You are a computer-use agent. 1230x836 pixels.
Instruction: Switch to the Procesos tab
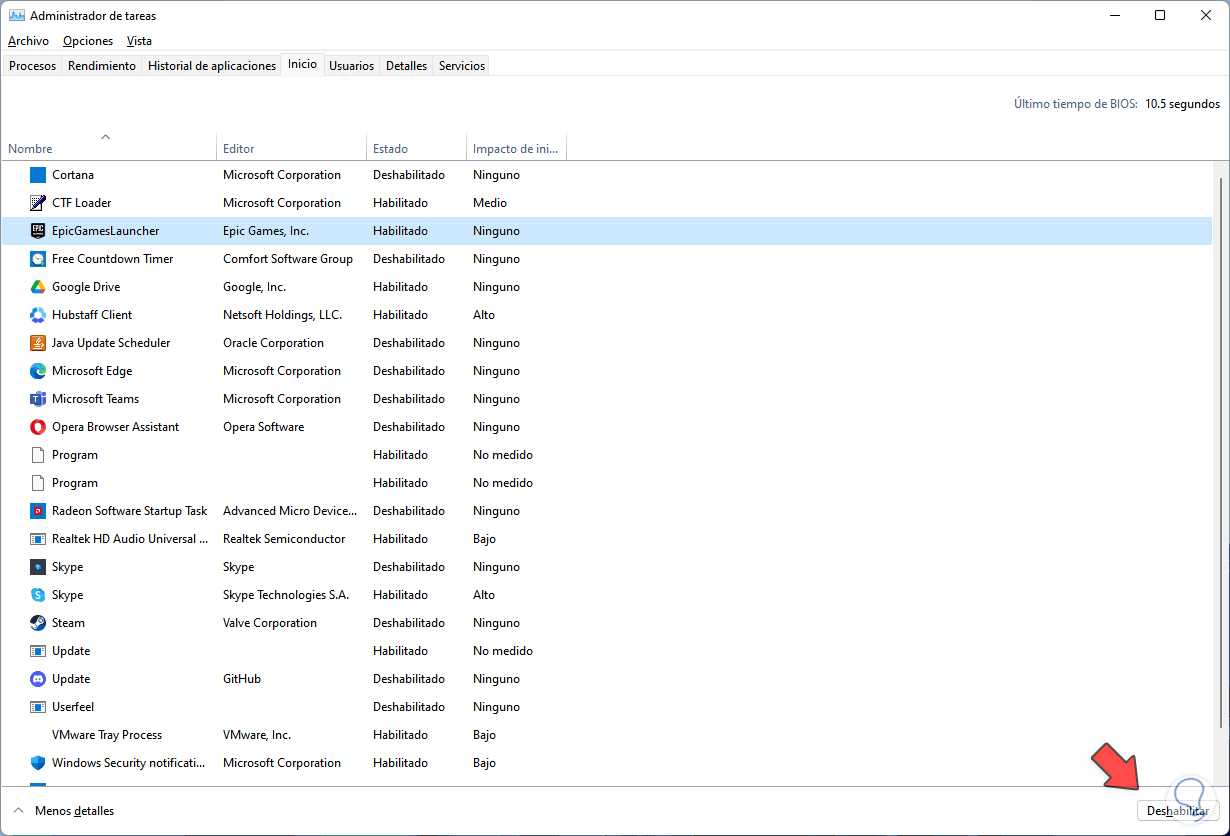(33, 66)
